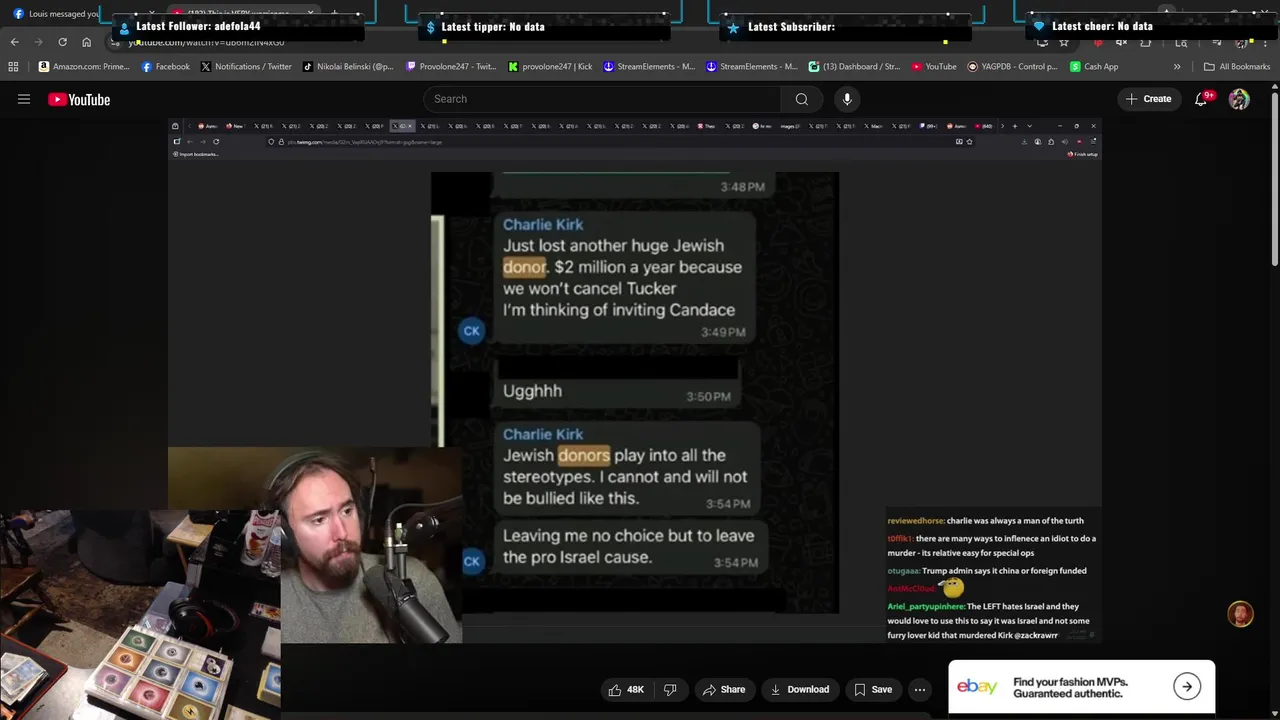
Task: Open the account avatar menu
Action: 1239,99
